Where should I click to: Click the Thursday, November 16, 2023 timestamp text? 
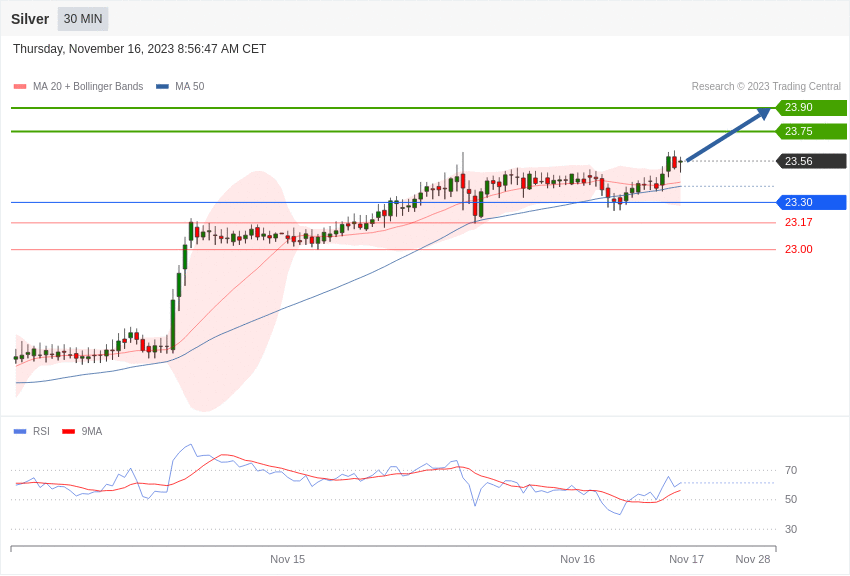click(x=139, y=49)
